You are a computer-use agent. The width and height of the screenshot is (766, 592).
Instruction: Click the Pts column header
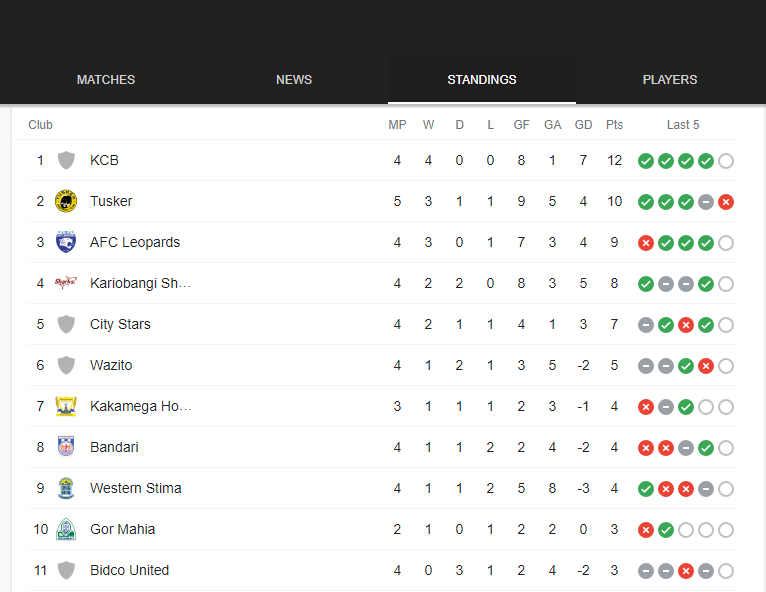615,125
